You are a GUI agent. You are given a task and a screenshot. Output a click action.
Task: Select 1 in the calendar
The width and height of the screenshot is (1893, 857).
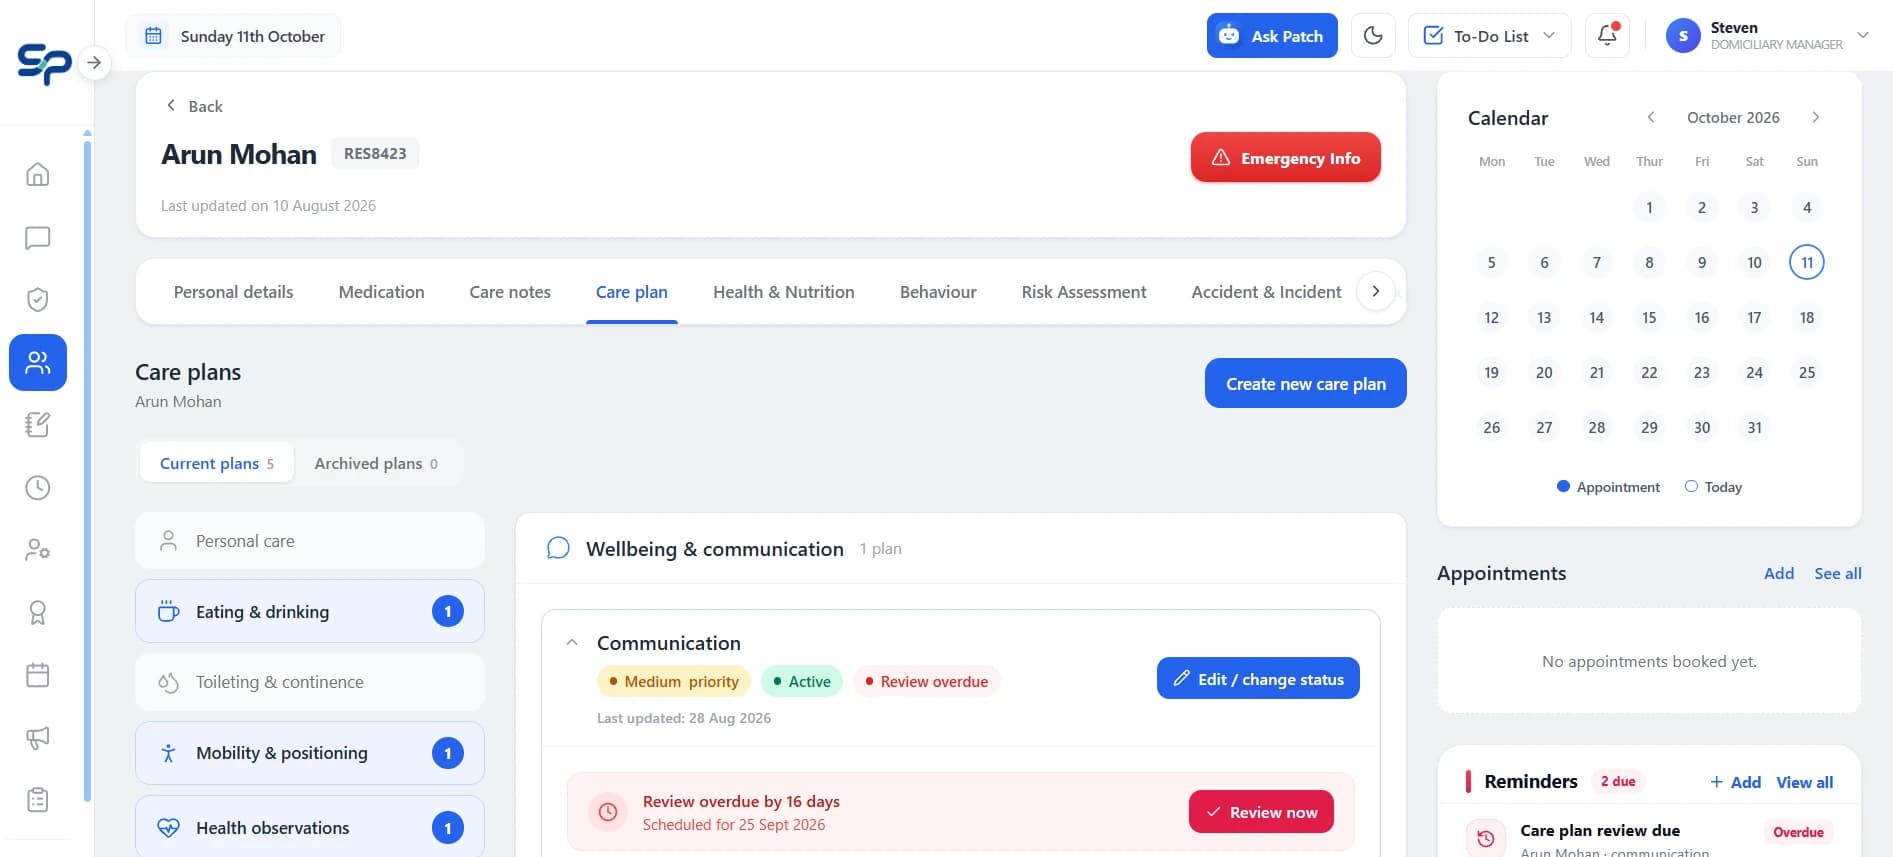1649,208
